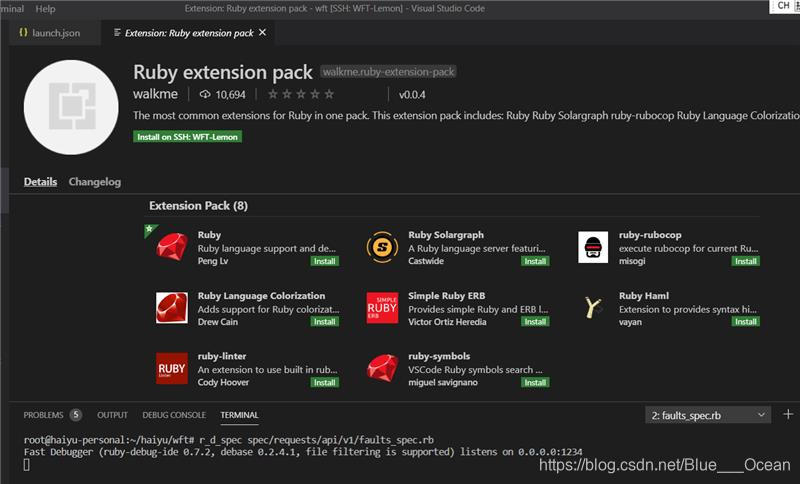Install the ruby-linter extension
Viewport: 800px width, 484px height.
click(324, 382)
